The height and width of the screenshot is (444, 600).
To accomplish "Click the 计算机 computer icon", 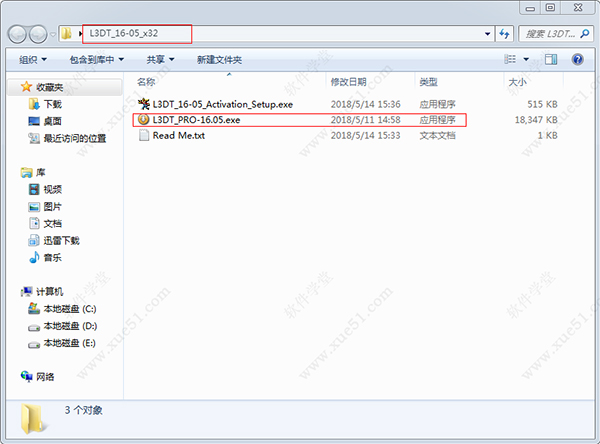I will pyautogui.click(x=26, y=291).
